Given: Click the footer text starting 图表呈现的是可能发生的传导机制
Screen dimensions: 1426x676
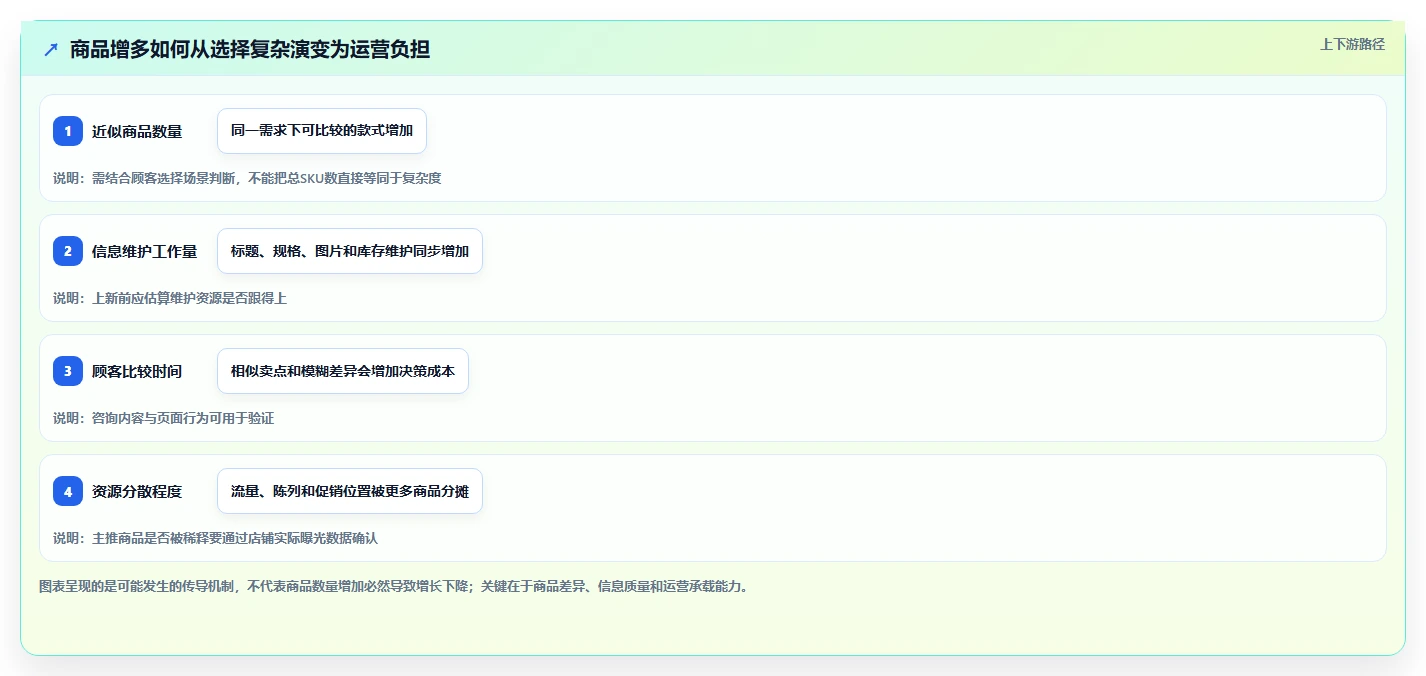Looking at the screenshot, I should pyautogui.click(x=394, y=586).
